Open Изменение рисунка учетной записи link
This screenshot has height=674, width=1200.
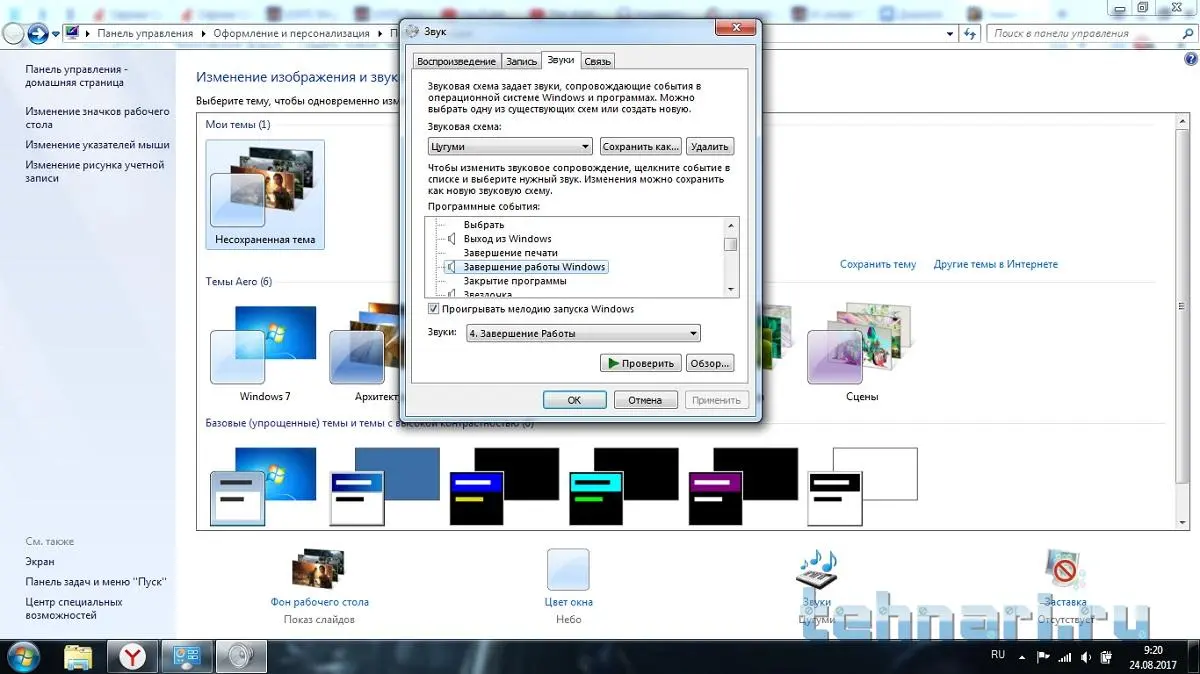(x=95, y=171)
